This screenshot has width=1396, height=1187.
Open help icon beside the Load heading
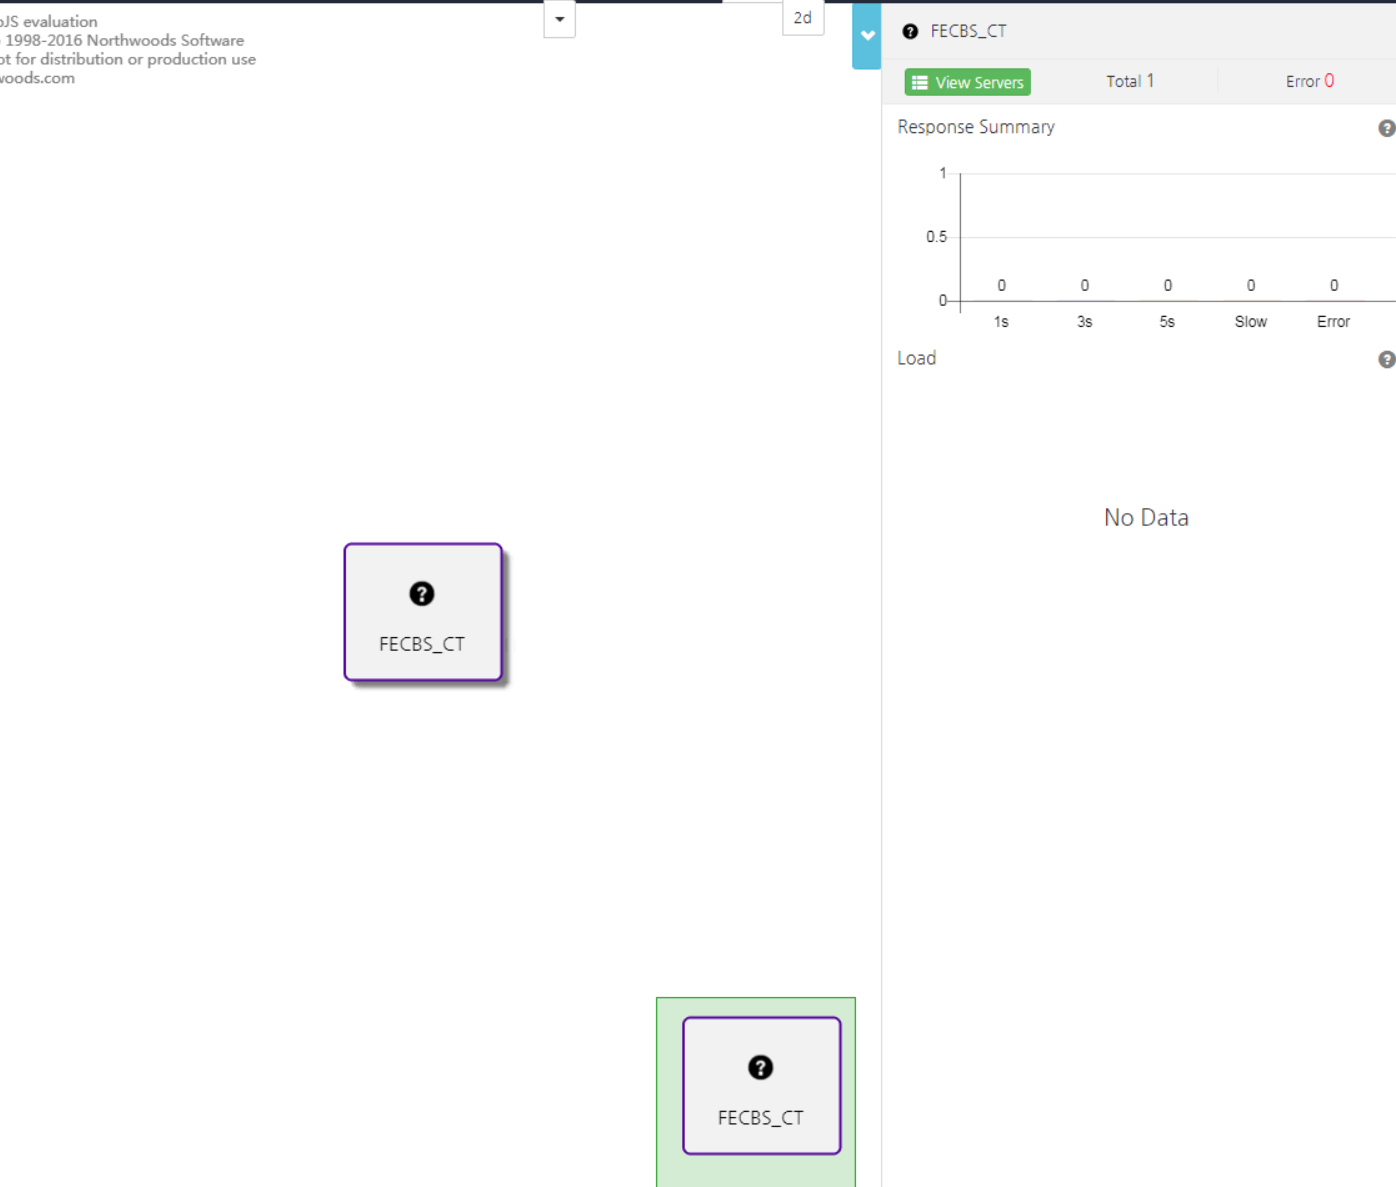click(x=1387, y=359)
